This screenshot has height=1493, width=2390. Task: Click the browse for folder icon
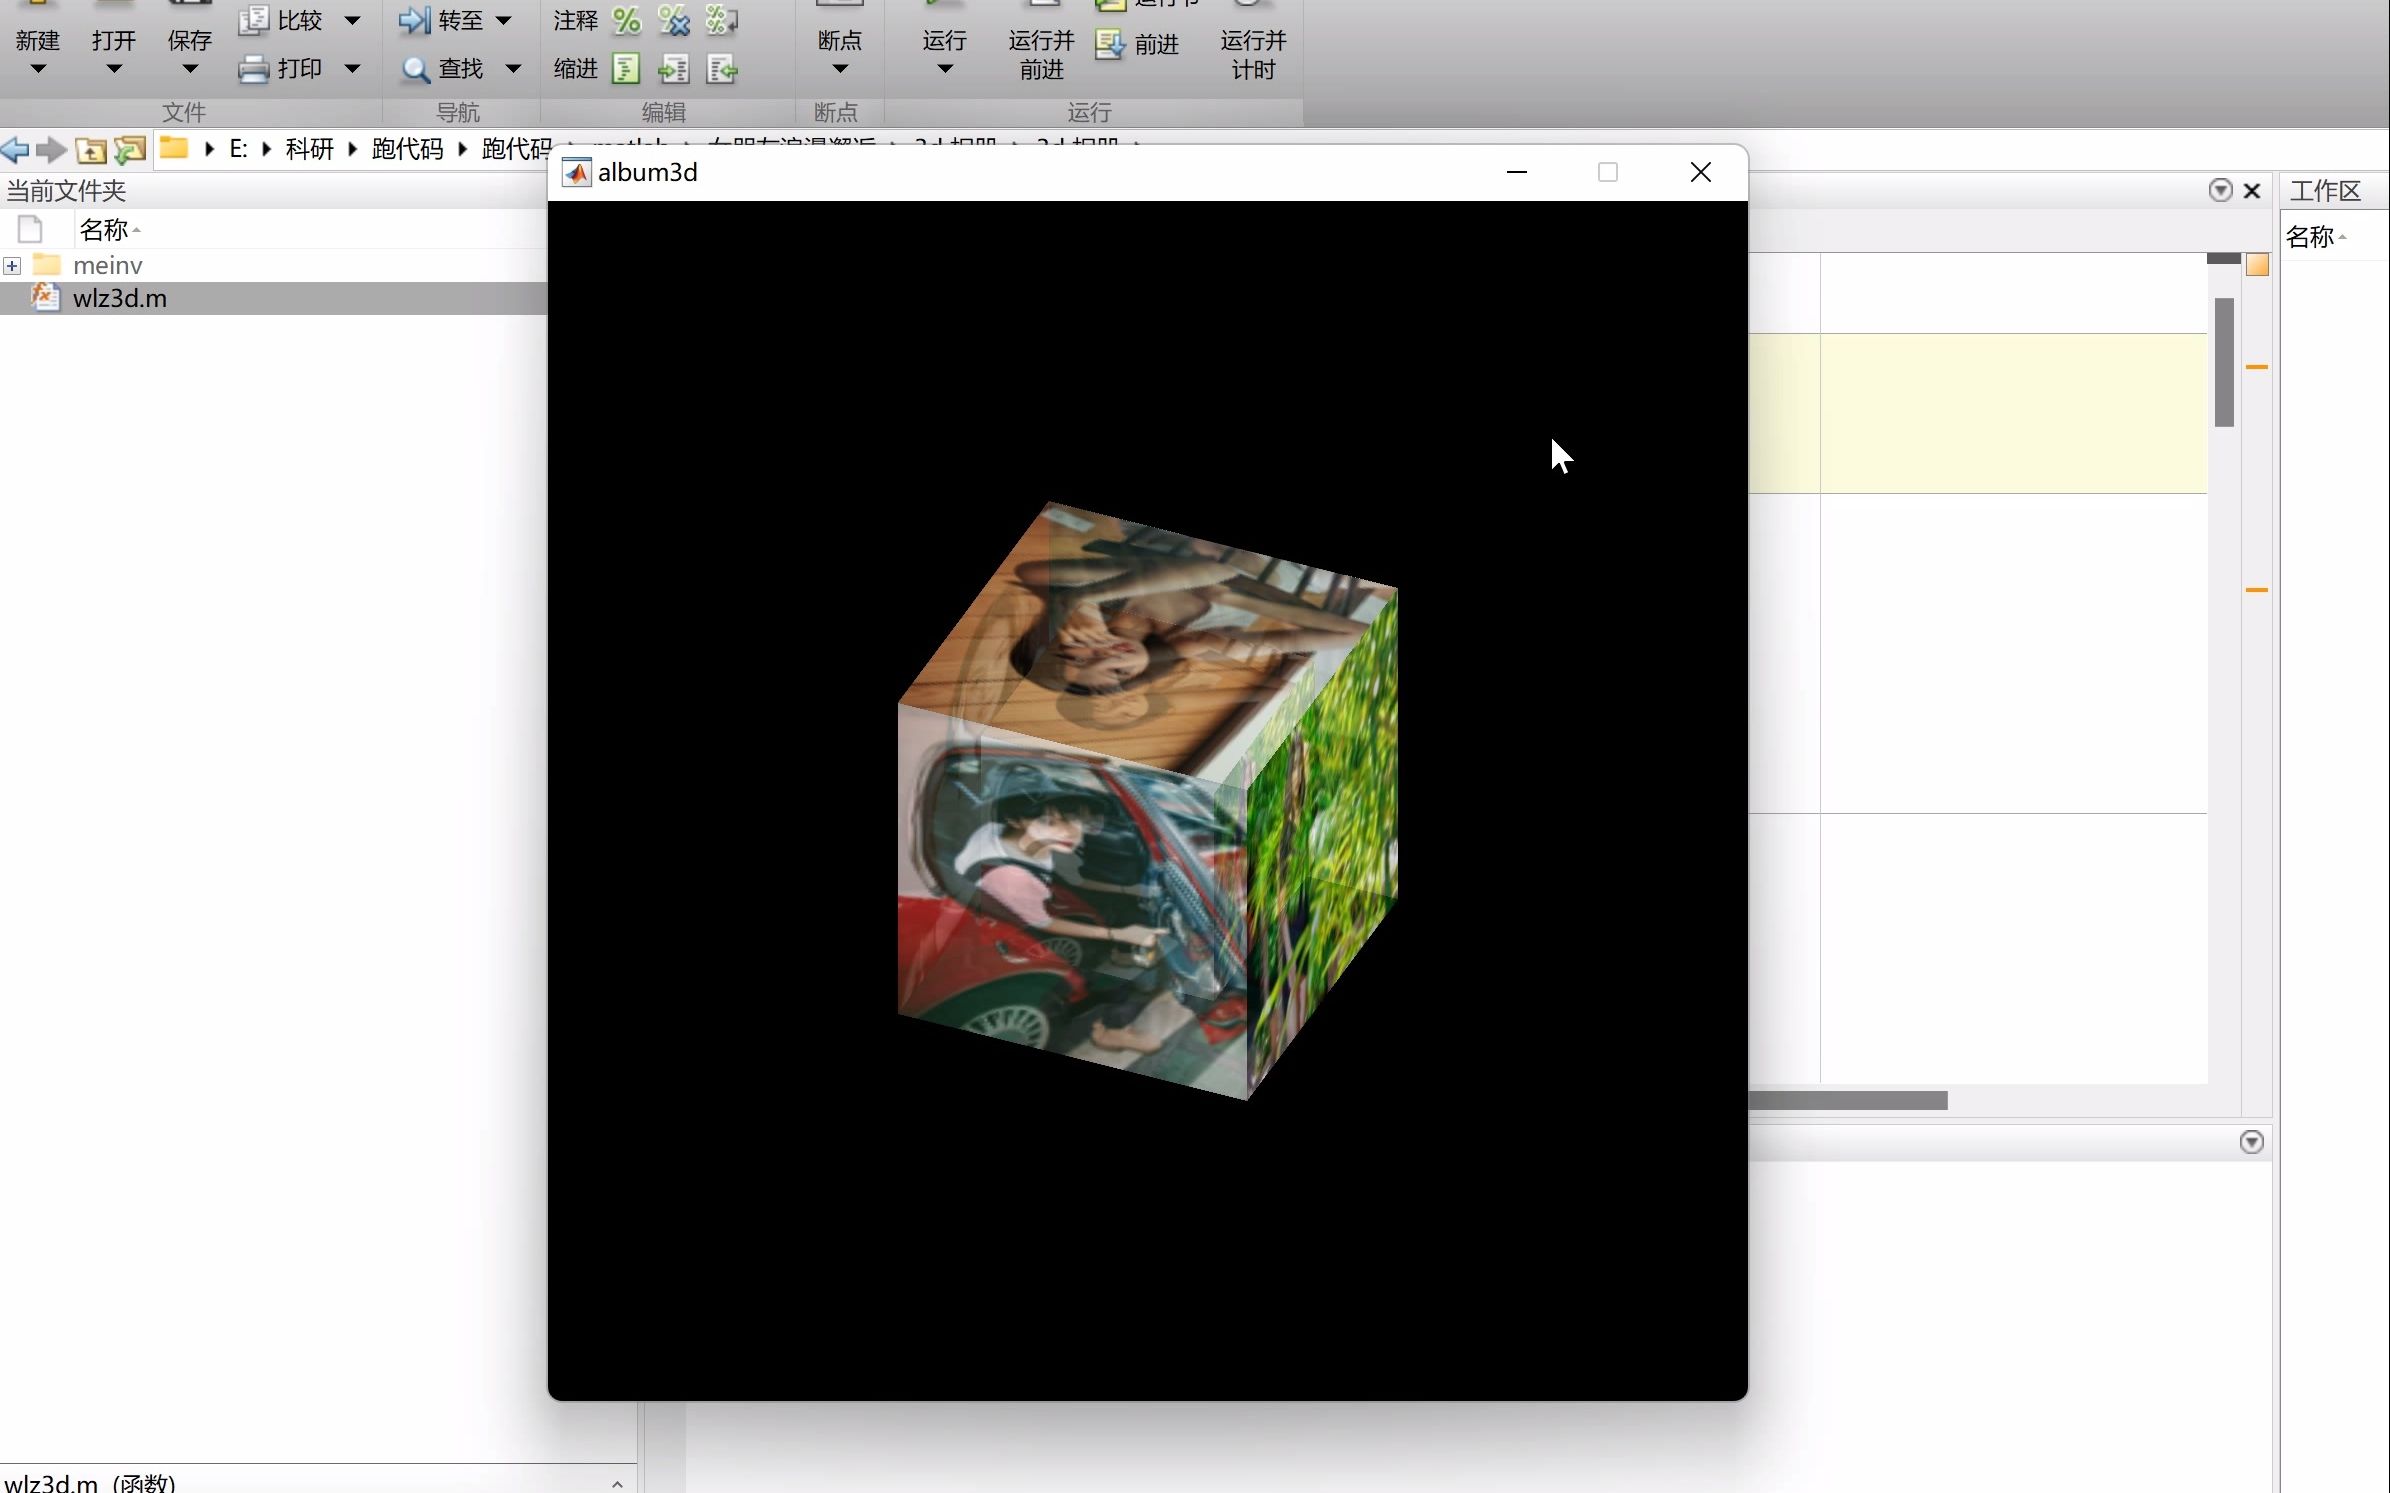tap(130, 150)
